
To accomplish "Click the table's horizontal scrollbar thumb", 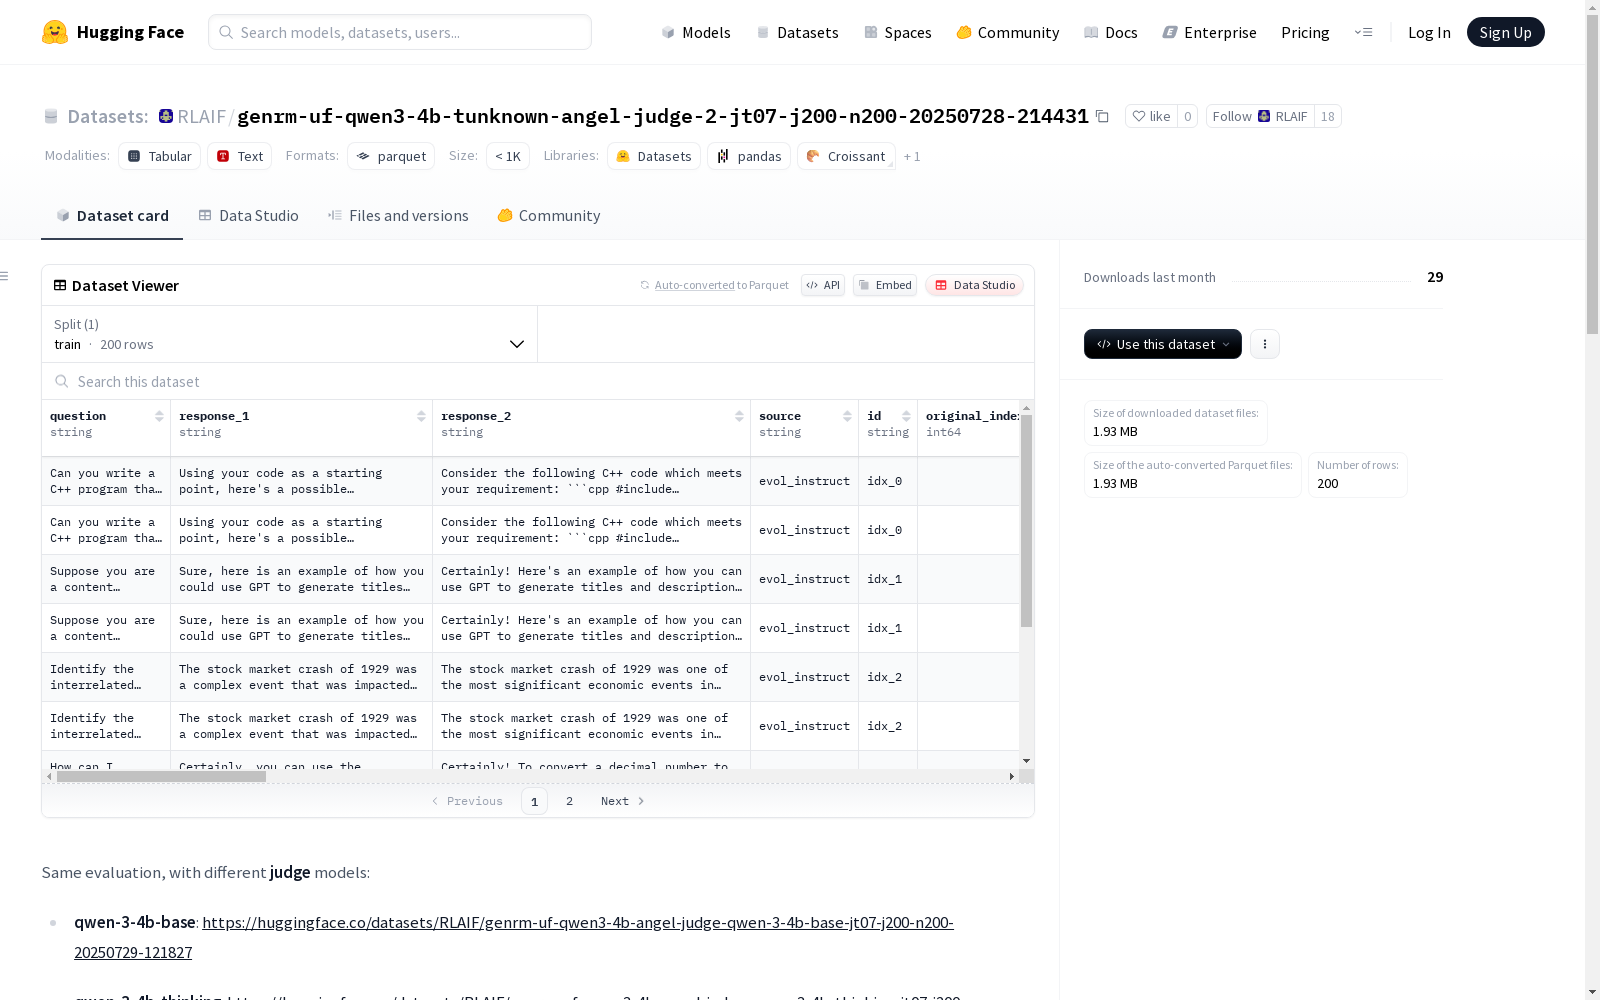I will [x=161, y=776].
